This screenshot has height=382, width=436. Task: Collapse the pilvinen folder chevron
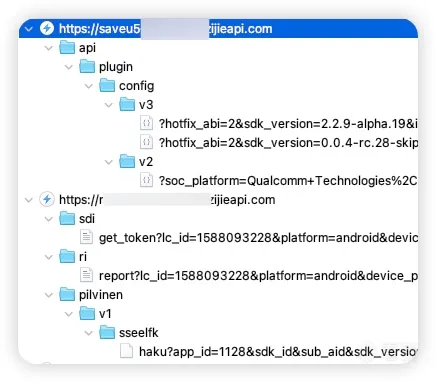49,295
